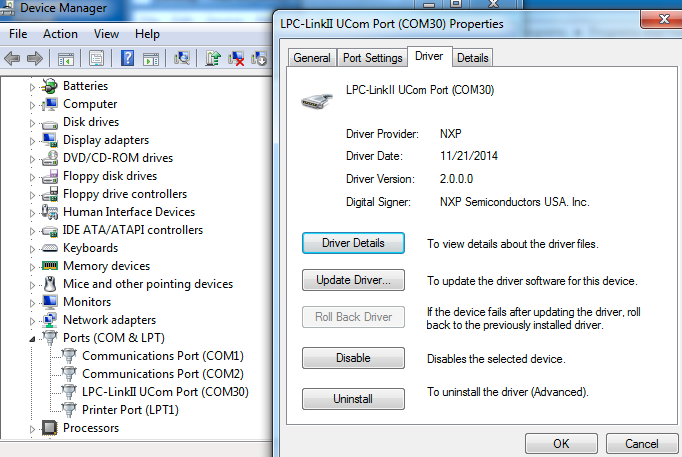The image size is (682, 457).
Task: Open the Action menu
Action: pos(60,34)
